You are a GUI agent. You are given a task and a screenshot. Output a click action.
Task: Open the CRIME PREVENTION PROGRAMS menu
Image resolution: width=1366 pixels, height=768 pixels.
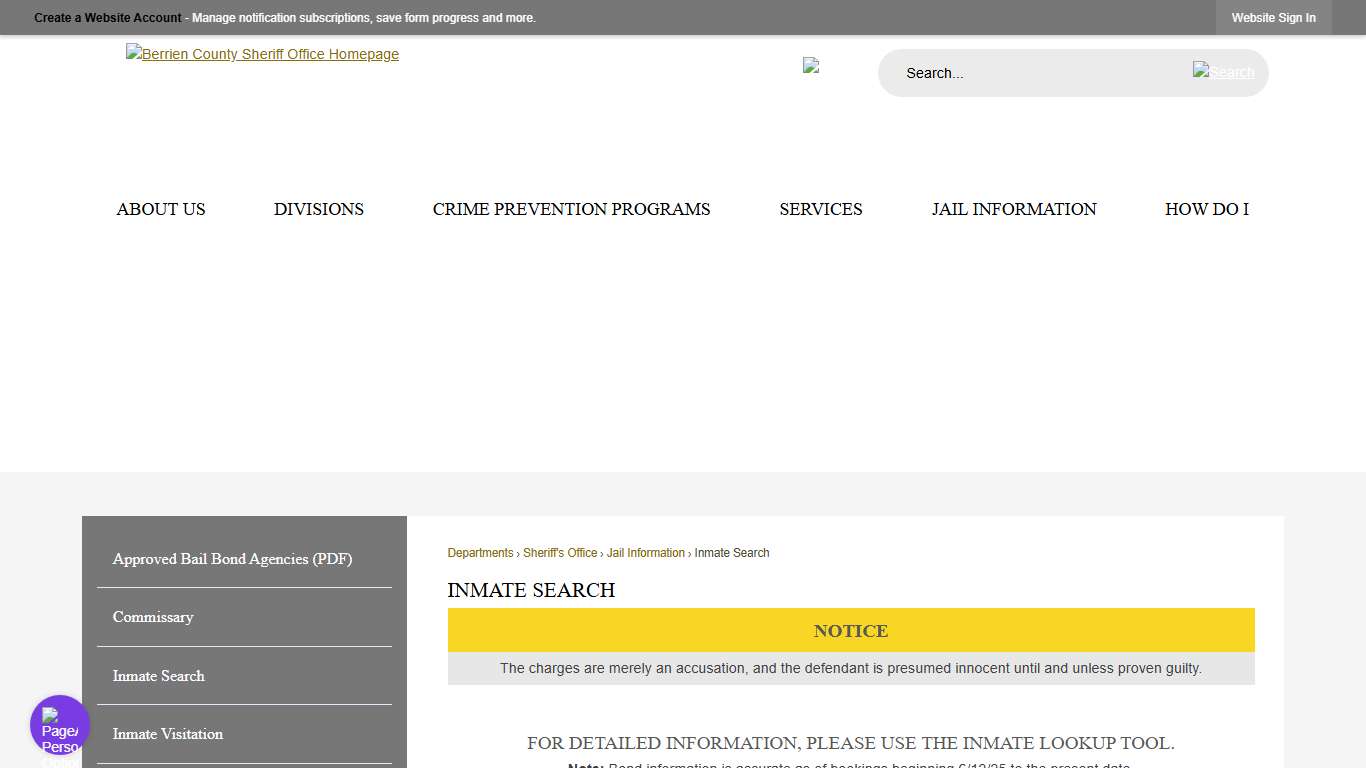(571, 209)
